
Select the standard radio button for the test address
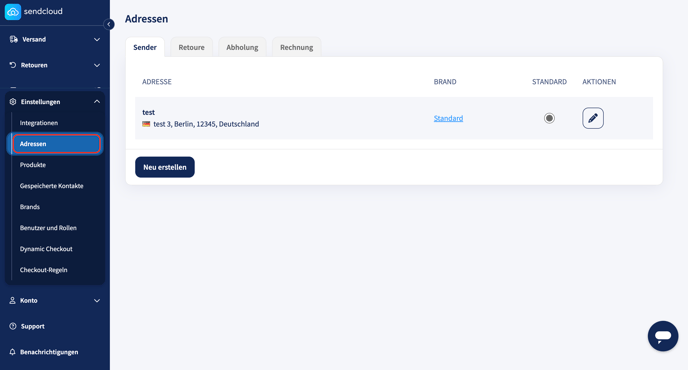coord(549,118)
